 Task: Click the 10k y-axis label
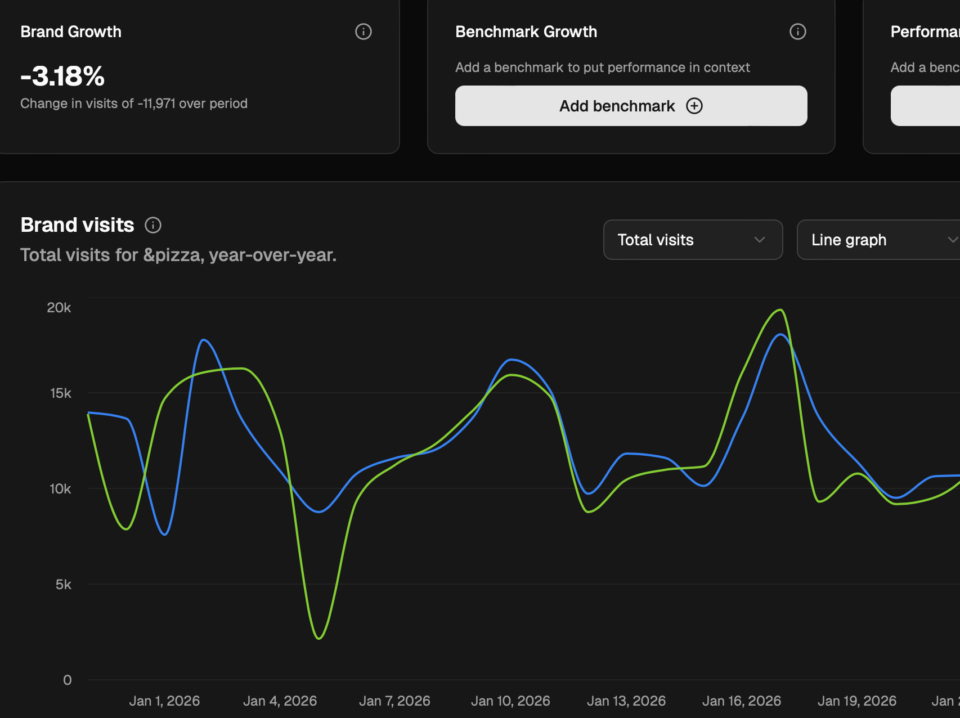[60, 489]
